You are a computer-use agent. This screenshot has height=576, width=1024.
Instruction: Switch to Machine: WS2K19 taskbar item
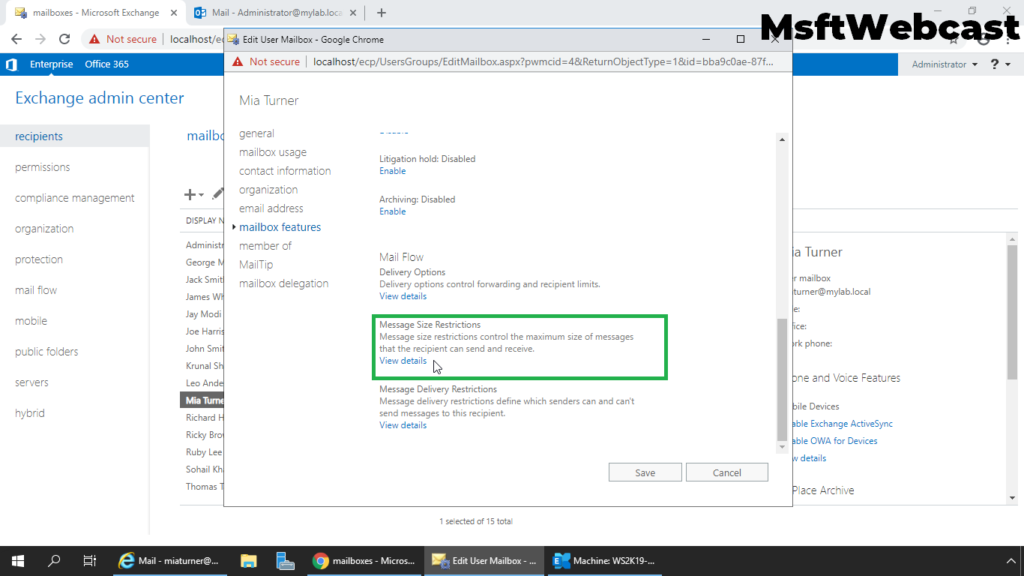(x=604, y=560)
